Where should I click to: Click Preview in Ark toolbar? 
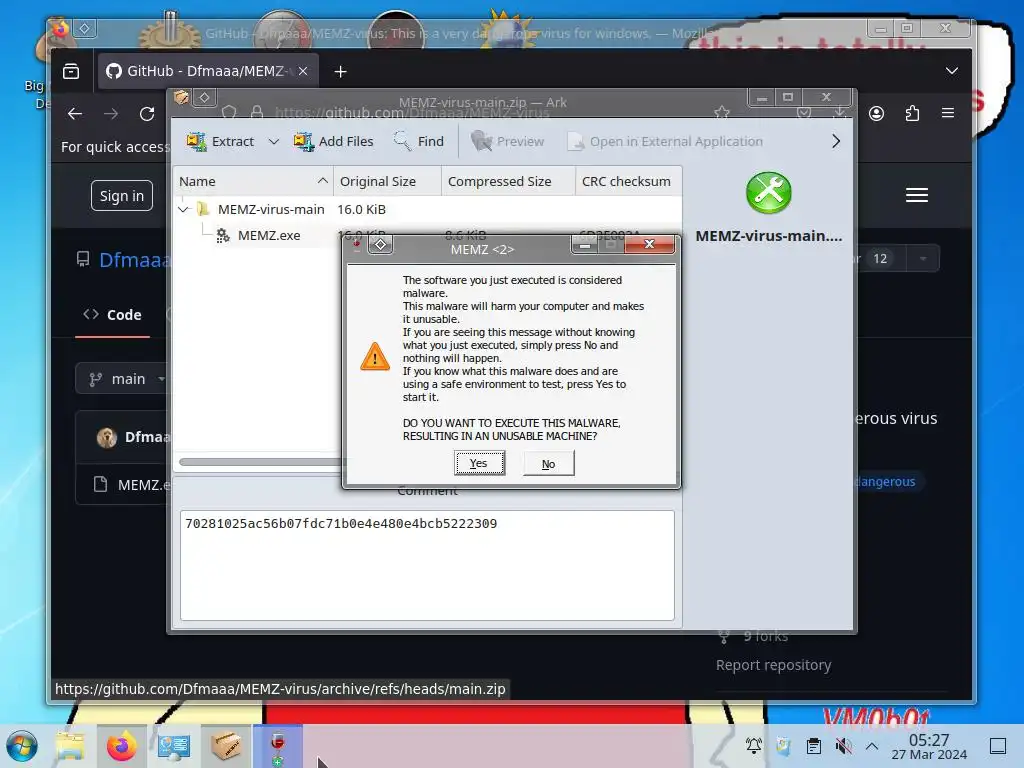pyautogui.click(x=507, y=141)
